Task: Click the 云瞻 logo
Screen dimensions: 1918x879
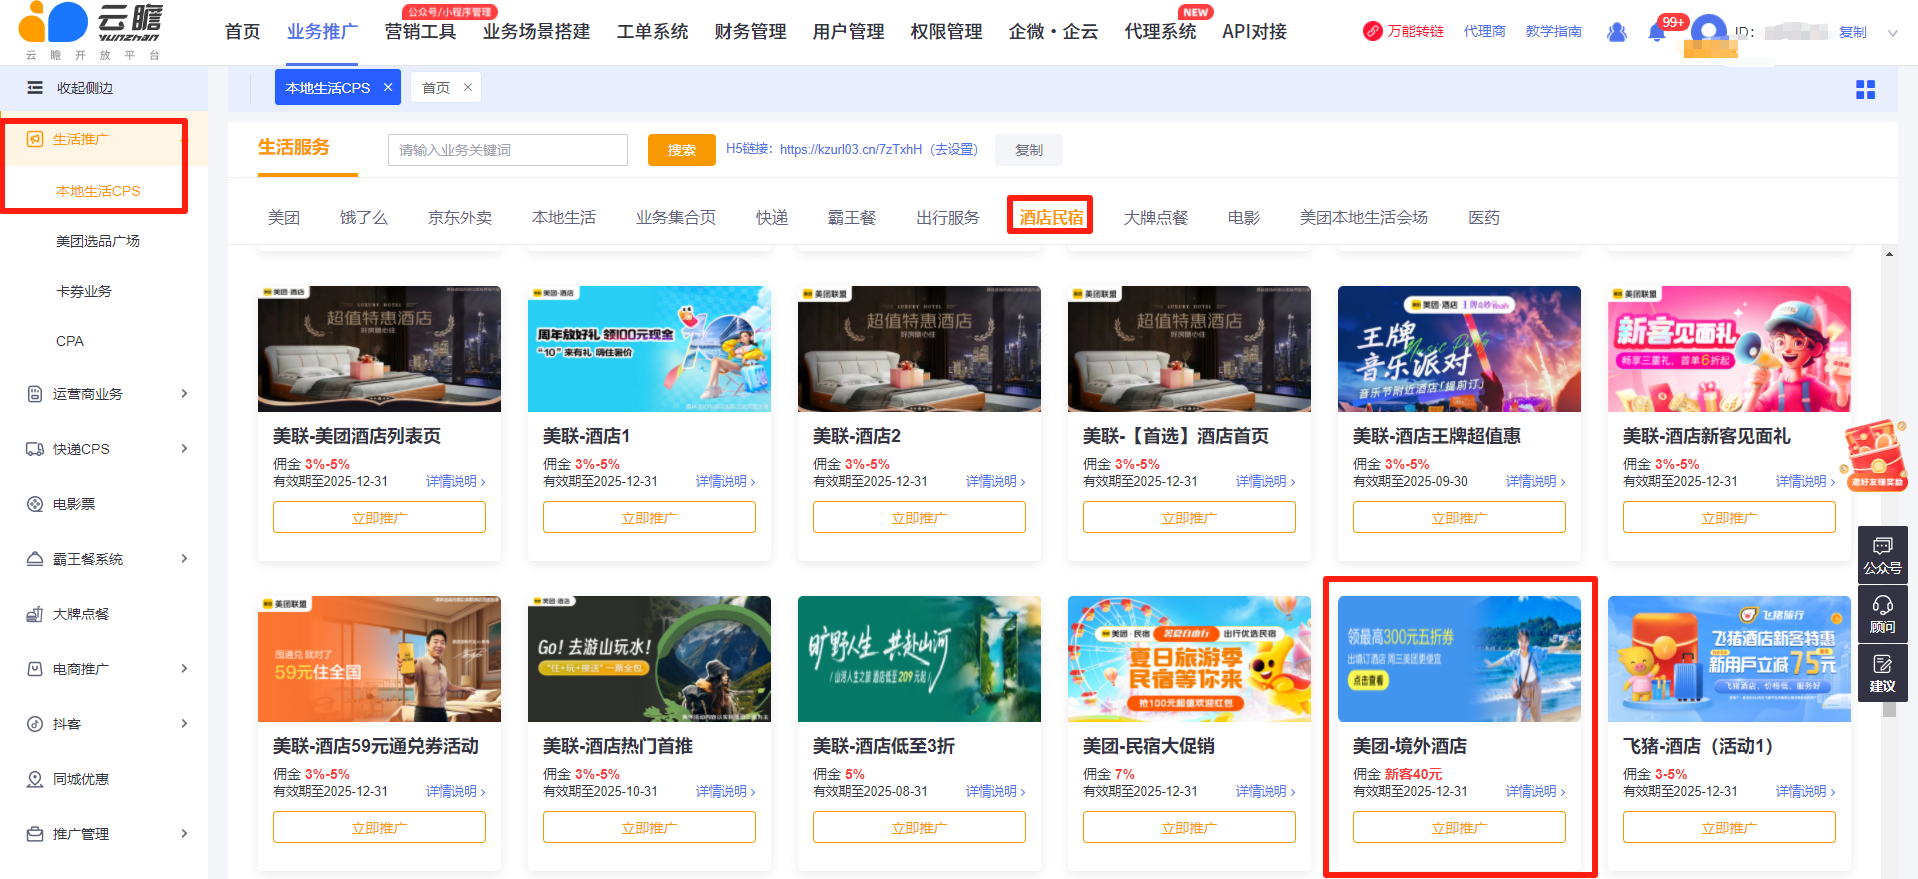Action: tap(90, 31)
